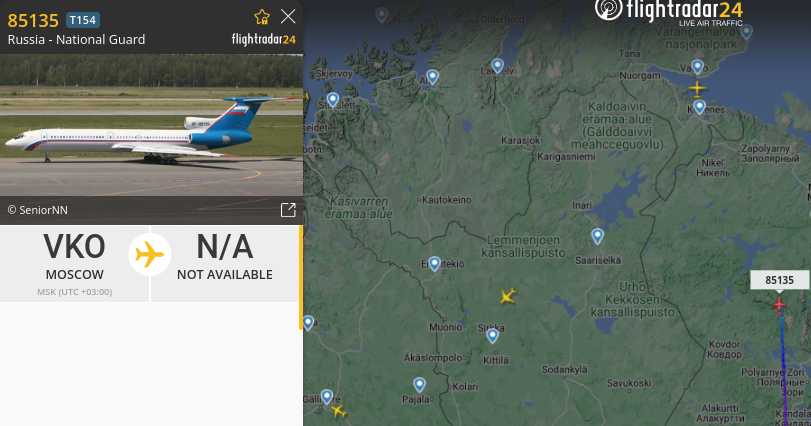Click the Lakselv airport pin marker

[498, 66]
